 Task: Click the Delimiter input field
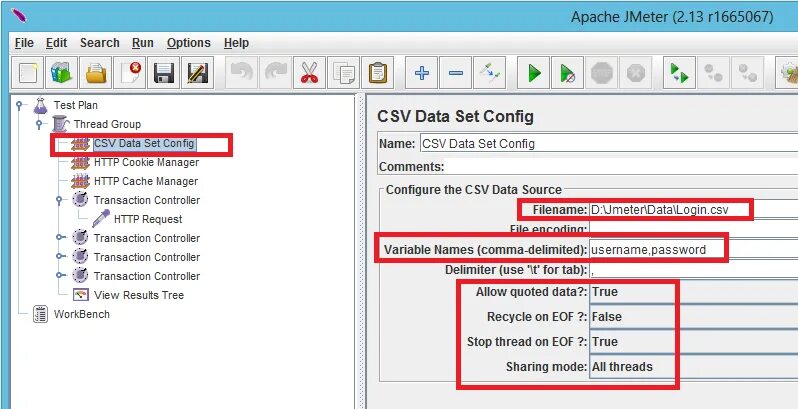(694, 270)
